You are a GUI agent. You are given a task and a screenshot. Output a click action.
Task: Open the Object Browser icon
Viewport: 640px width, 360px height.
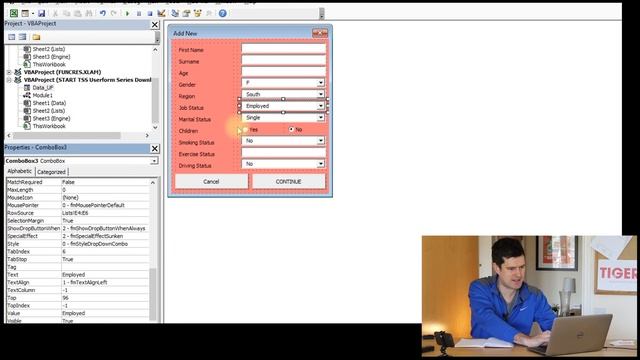pos(198,13)
